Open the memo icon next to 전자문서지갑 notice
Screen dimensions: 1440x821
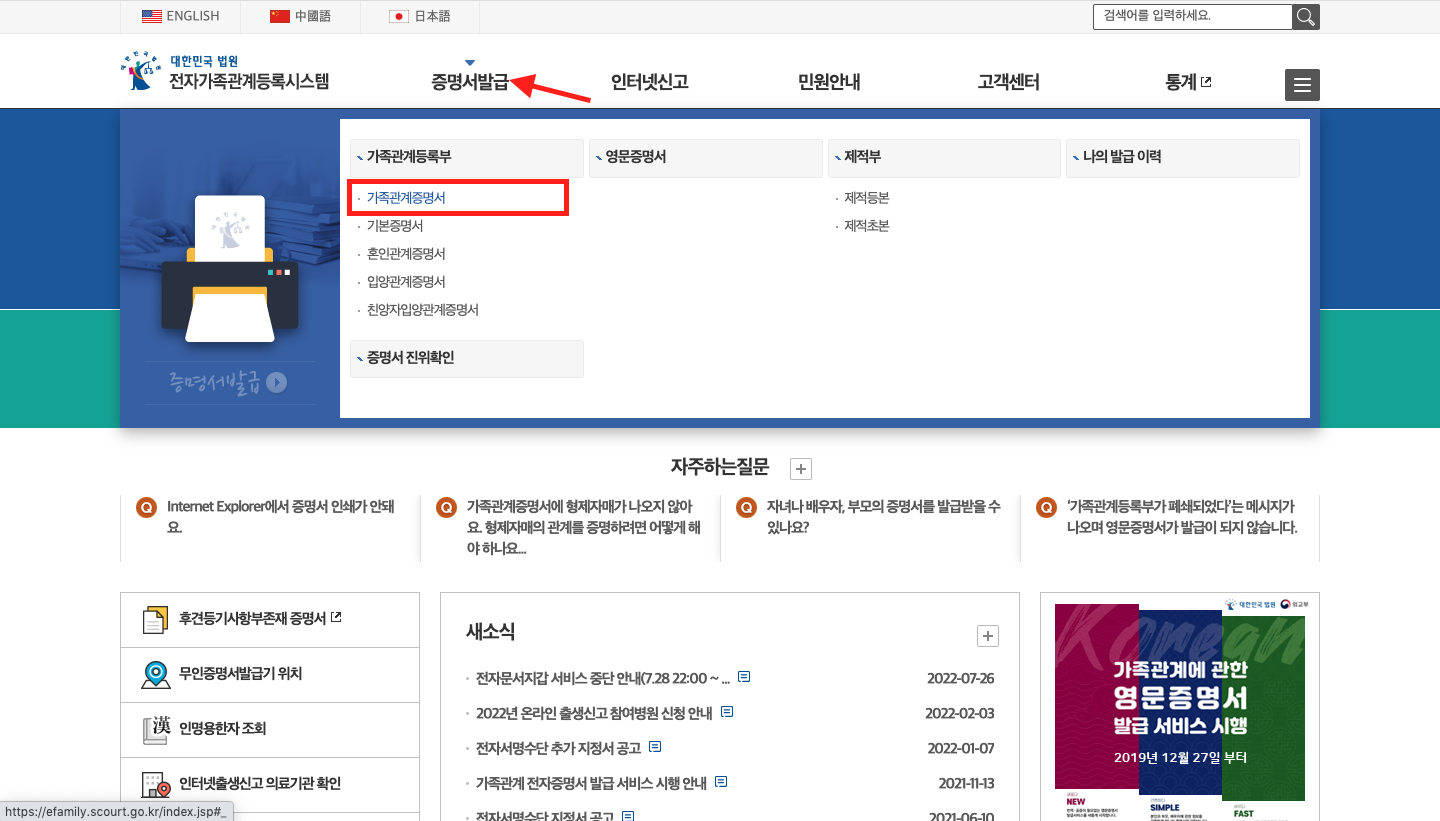tap(743, 676)
